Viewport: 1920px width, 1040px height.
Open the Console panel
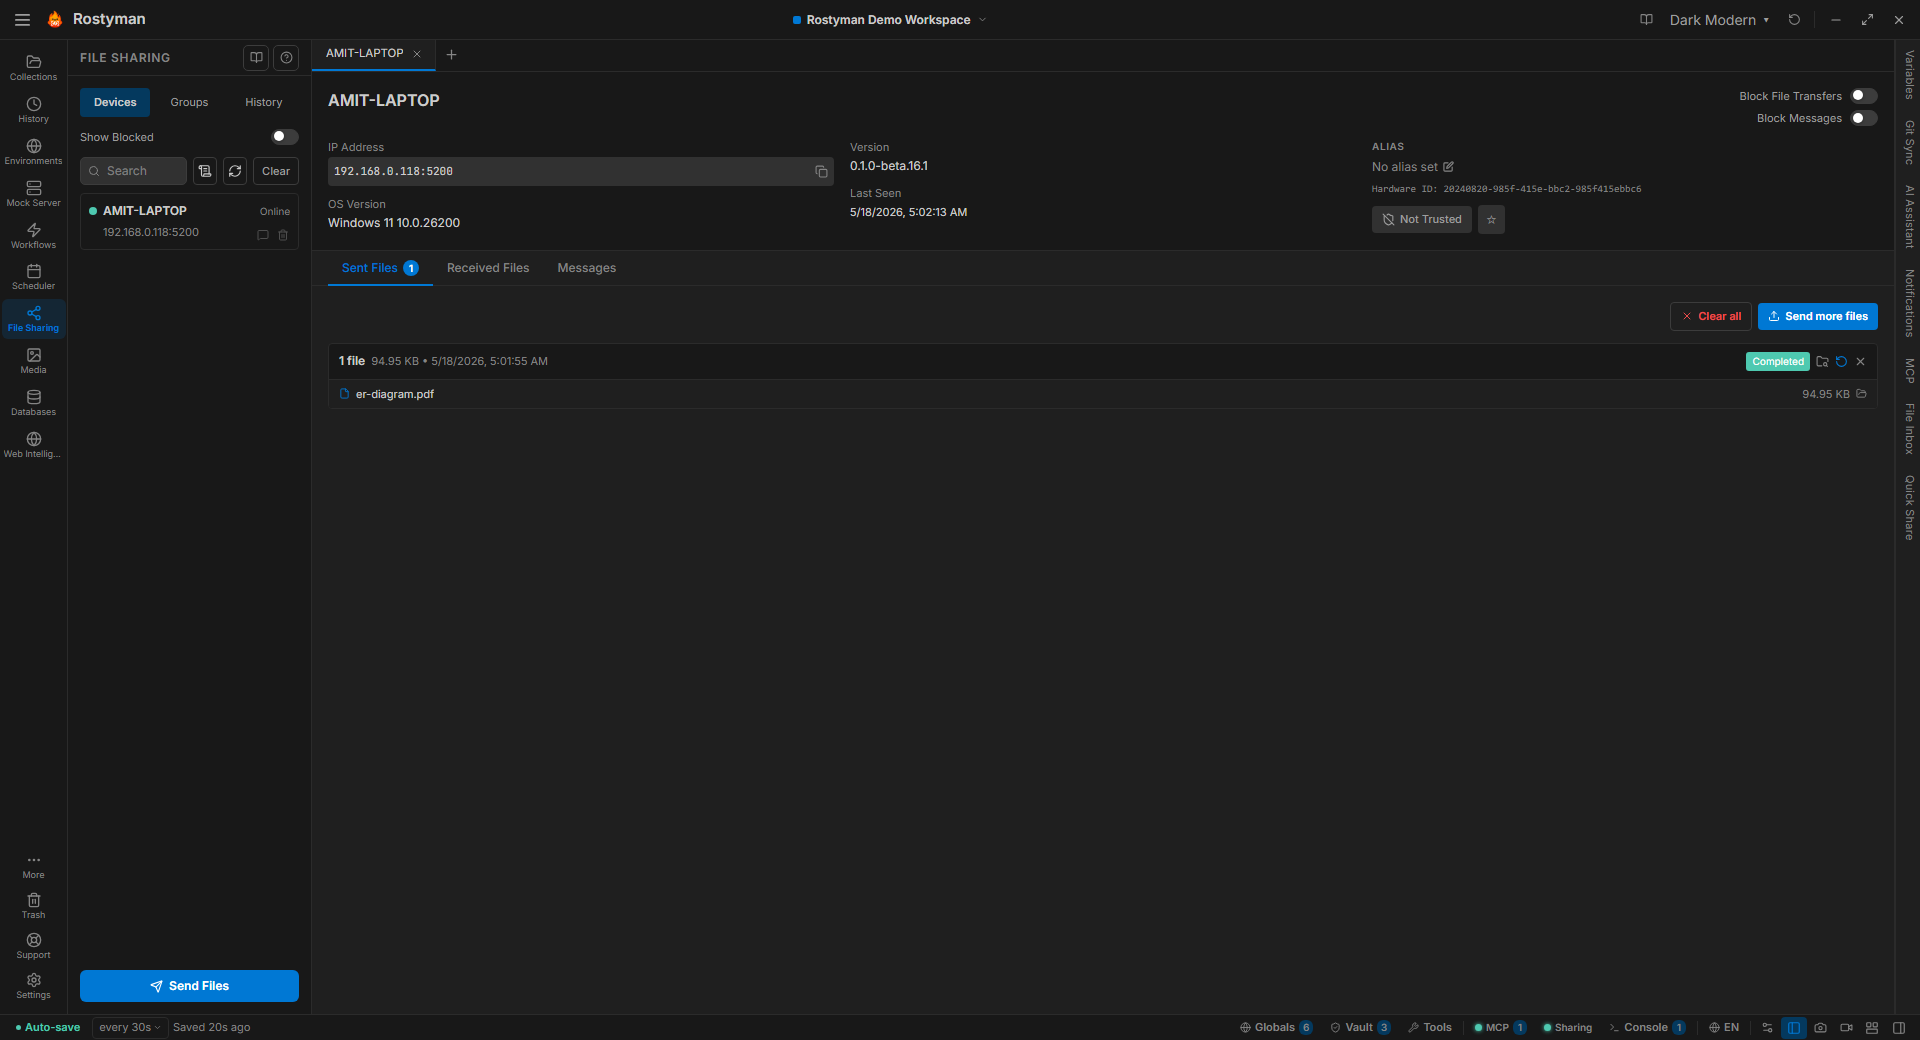[1647, 1027]
